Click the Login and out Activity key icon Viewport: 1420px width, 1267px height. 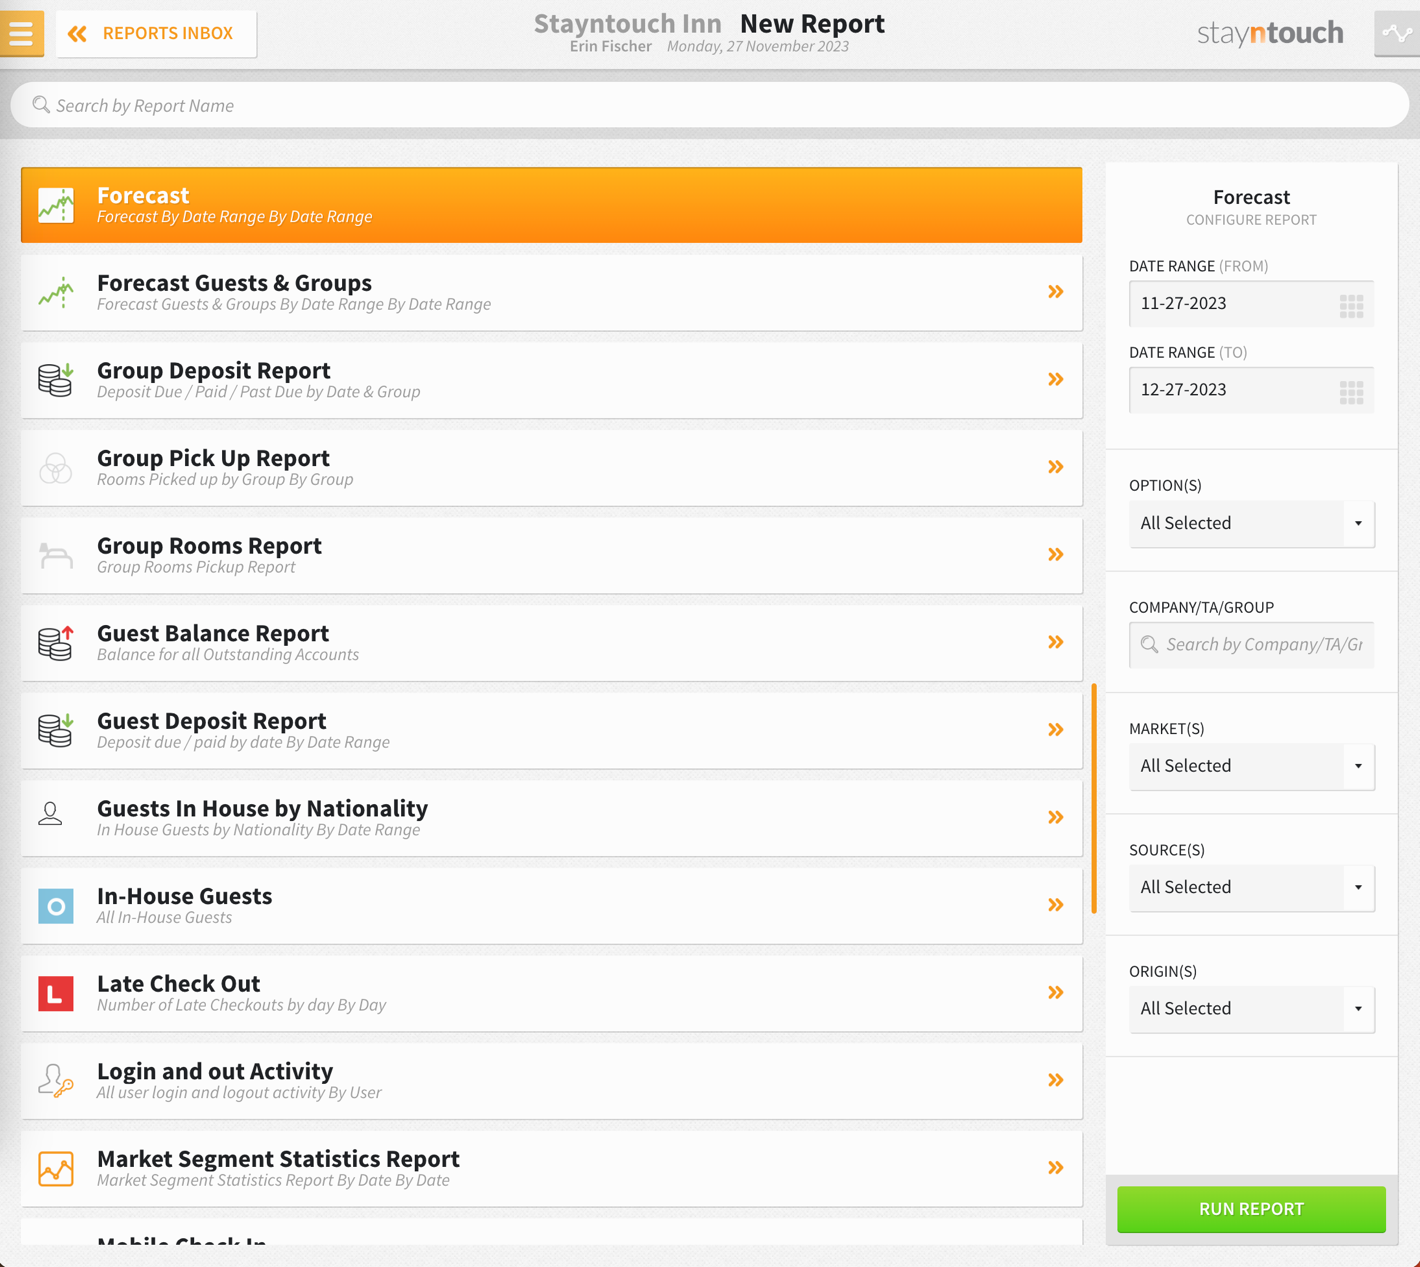(56, 1081)
